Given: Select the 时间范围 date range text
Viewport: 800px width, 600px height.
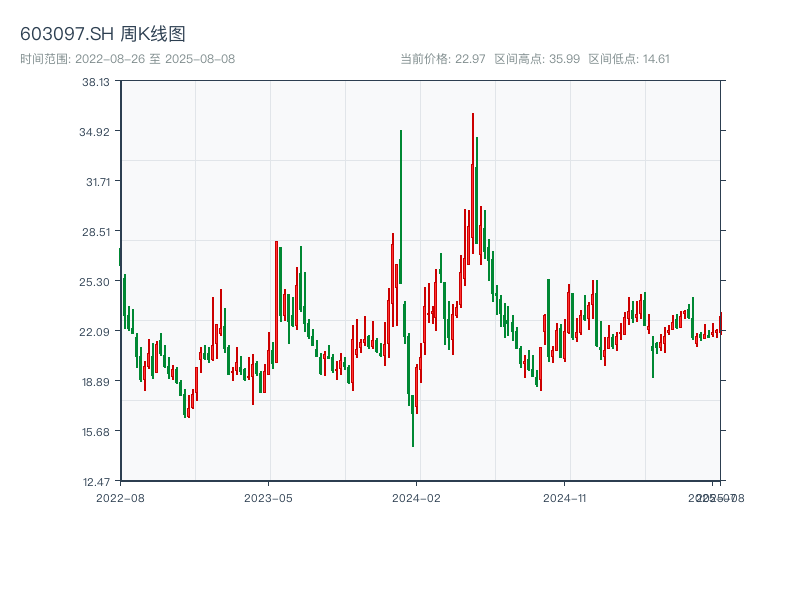Looking at the screenshot, I should [x=128, y=59].
